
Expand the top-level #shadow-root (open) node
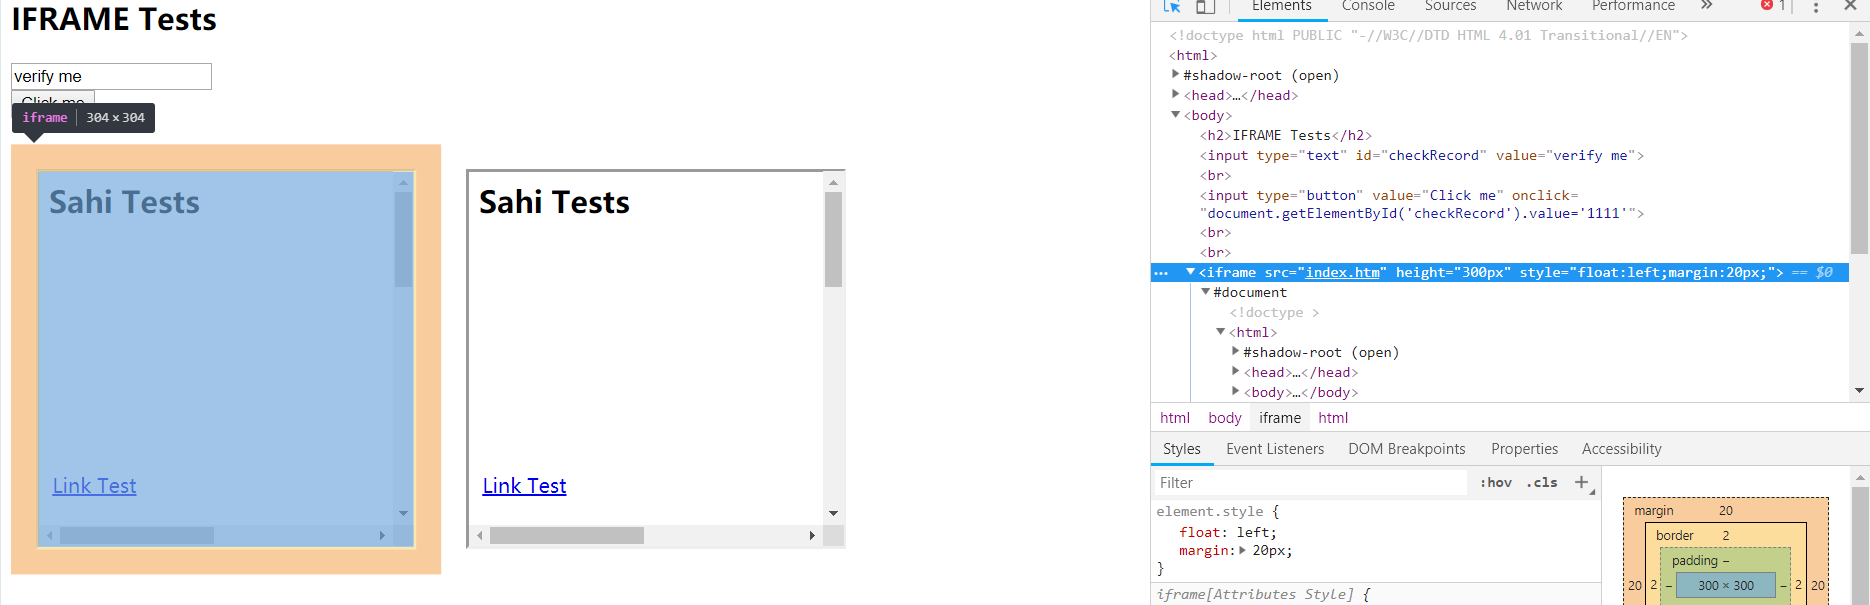1176,74
